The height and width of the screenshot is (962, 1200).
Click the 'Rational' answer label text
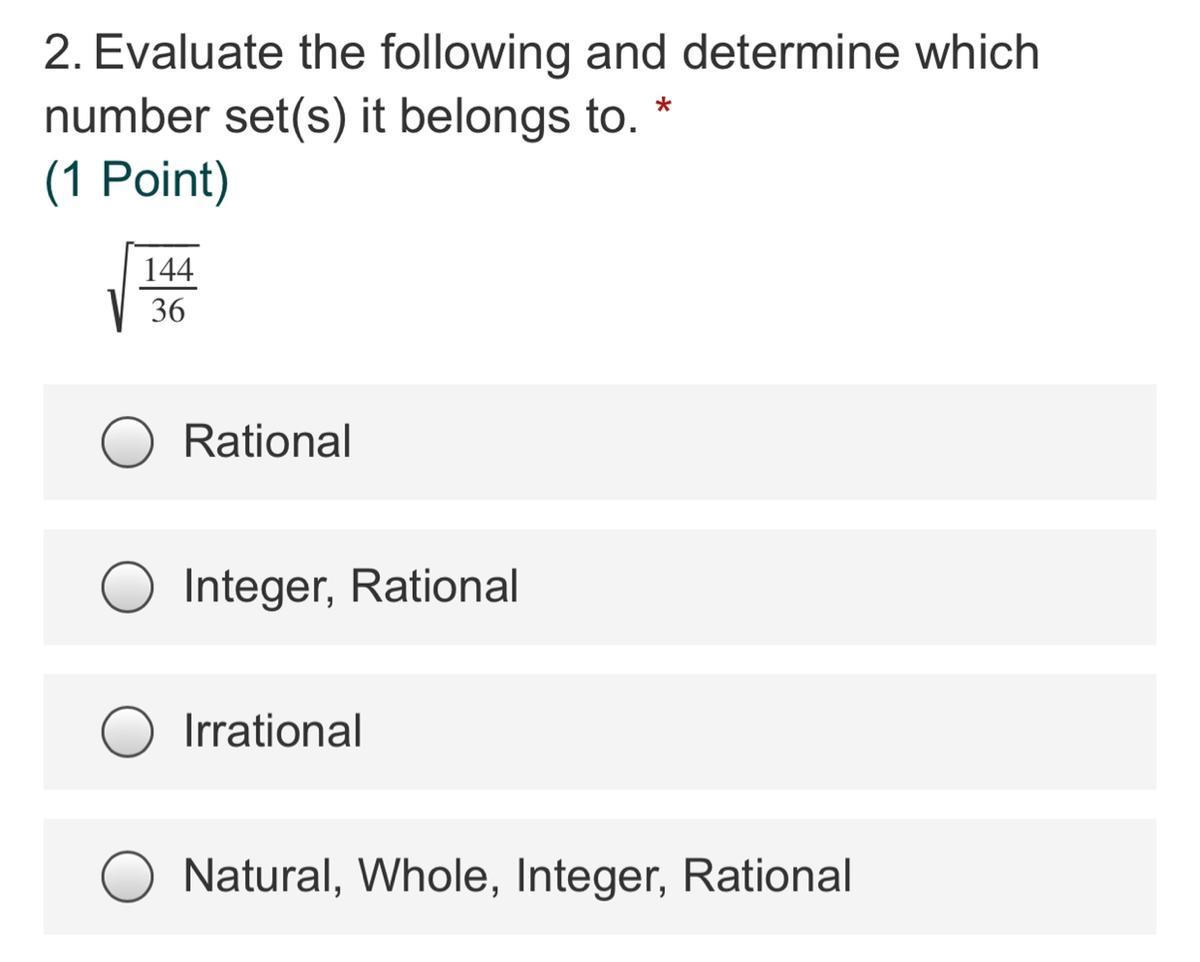pyautogui.click(x=267, y=441)
